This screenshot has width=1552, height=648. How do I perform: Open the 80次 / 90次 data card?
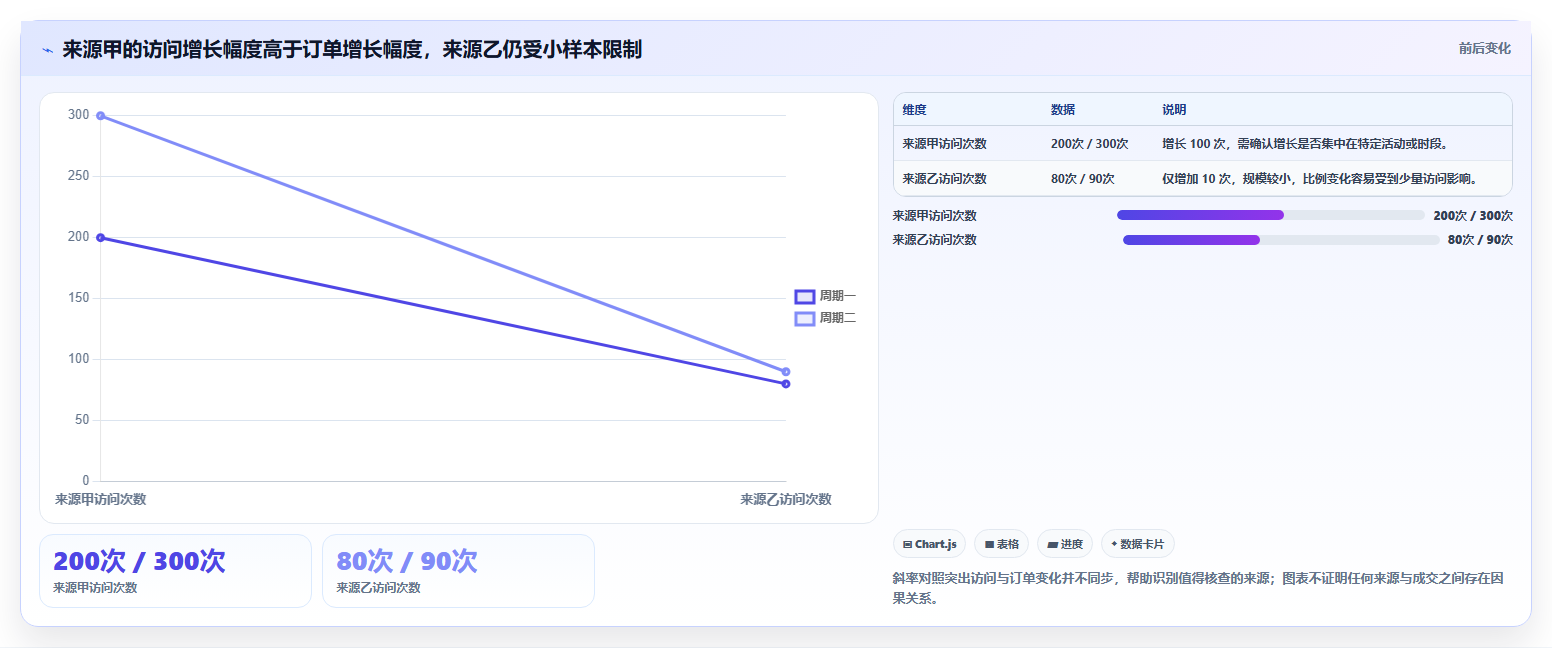pyautogui.click(x=458, y=571)
